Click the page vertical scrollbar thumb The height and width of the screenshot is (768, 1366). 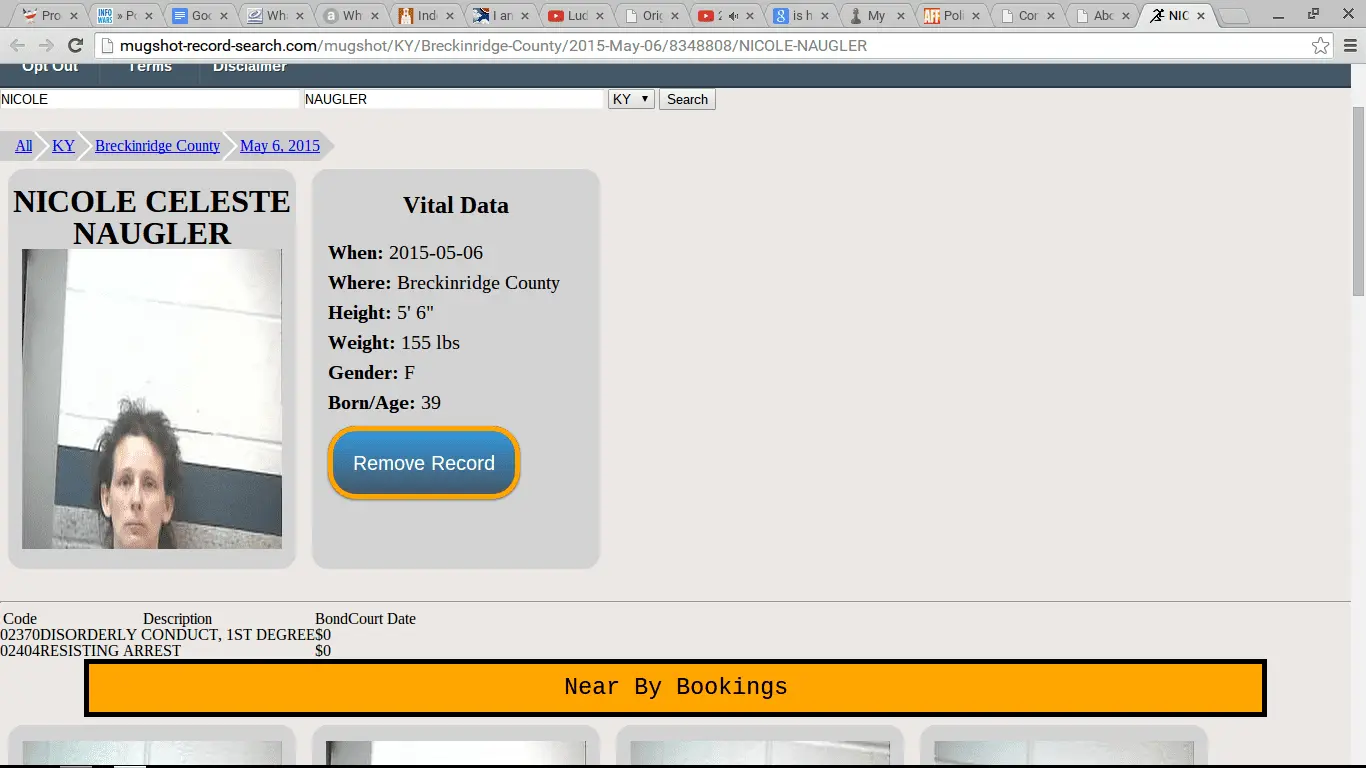[1358, 200]
